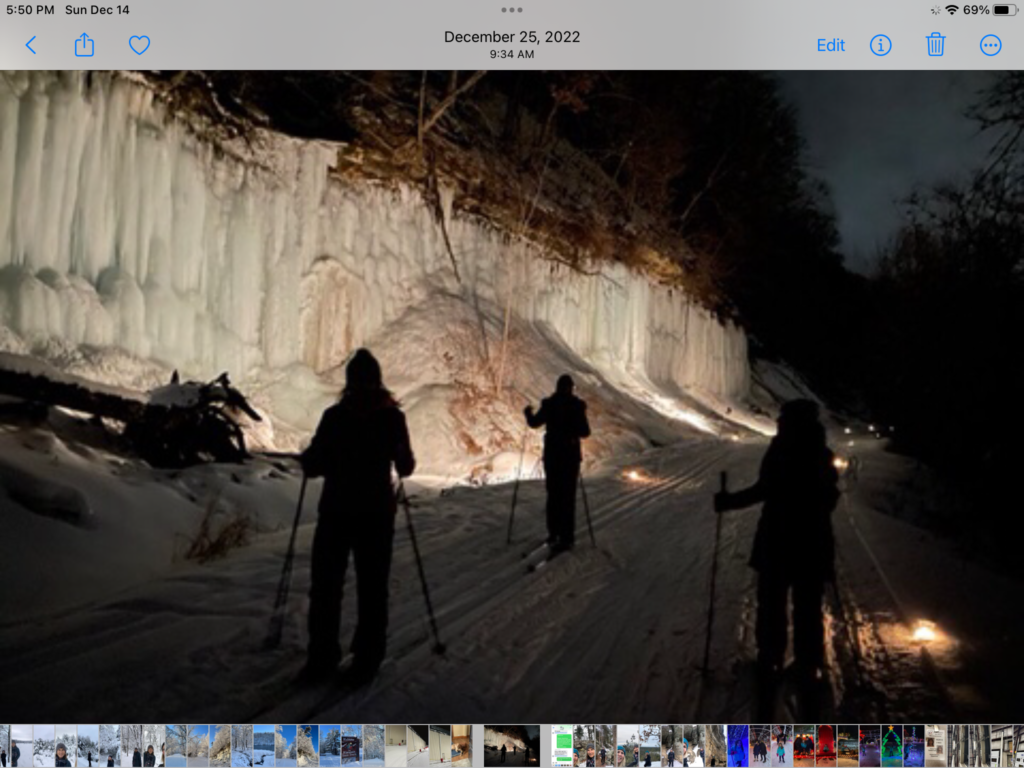This screenshot has width=1024, height=768.
Task: Tap the December 25, 2022 date title
Action: [512, 37]
